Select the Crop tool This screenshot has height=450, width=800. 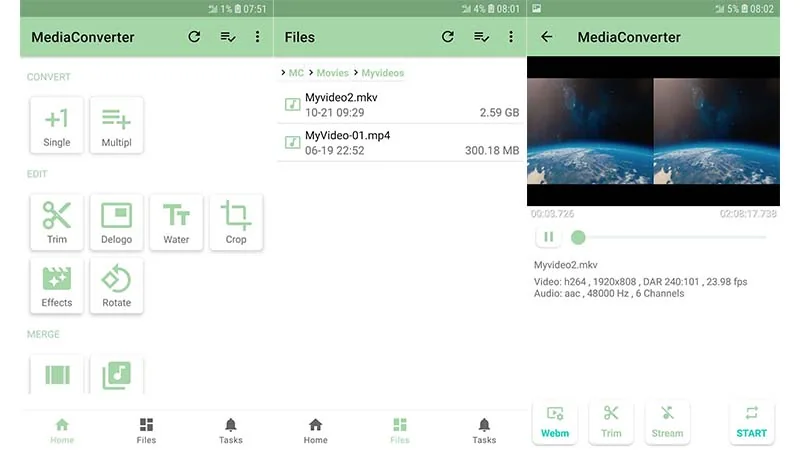236,222
